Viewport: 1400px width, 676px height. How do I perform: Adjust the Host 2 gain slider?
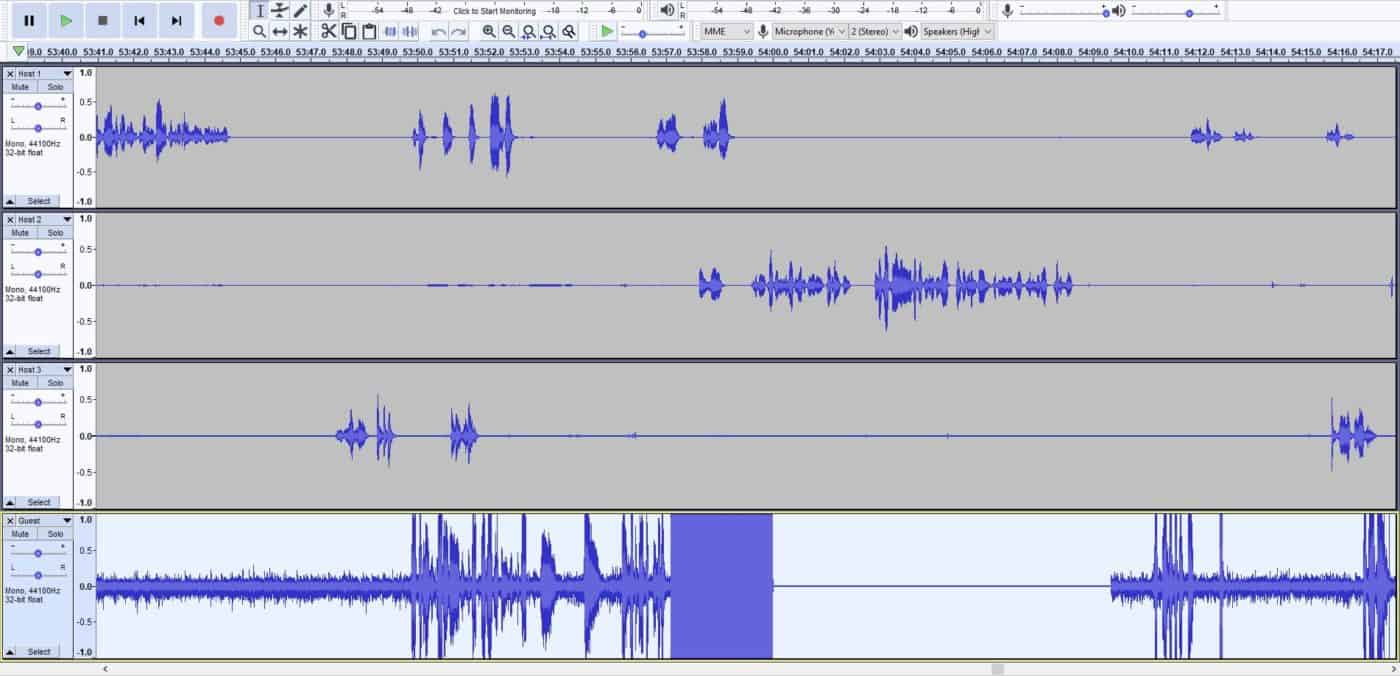(38, 251)
